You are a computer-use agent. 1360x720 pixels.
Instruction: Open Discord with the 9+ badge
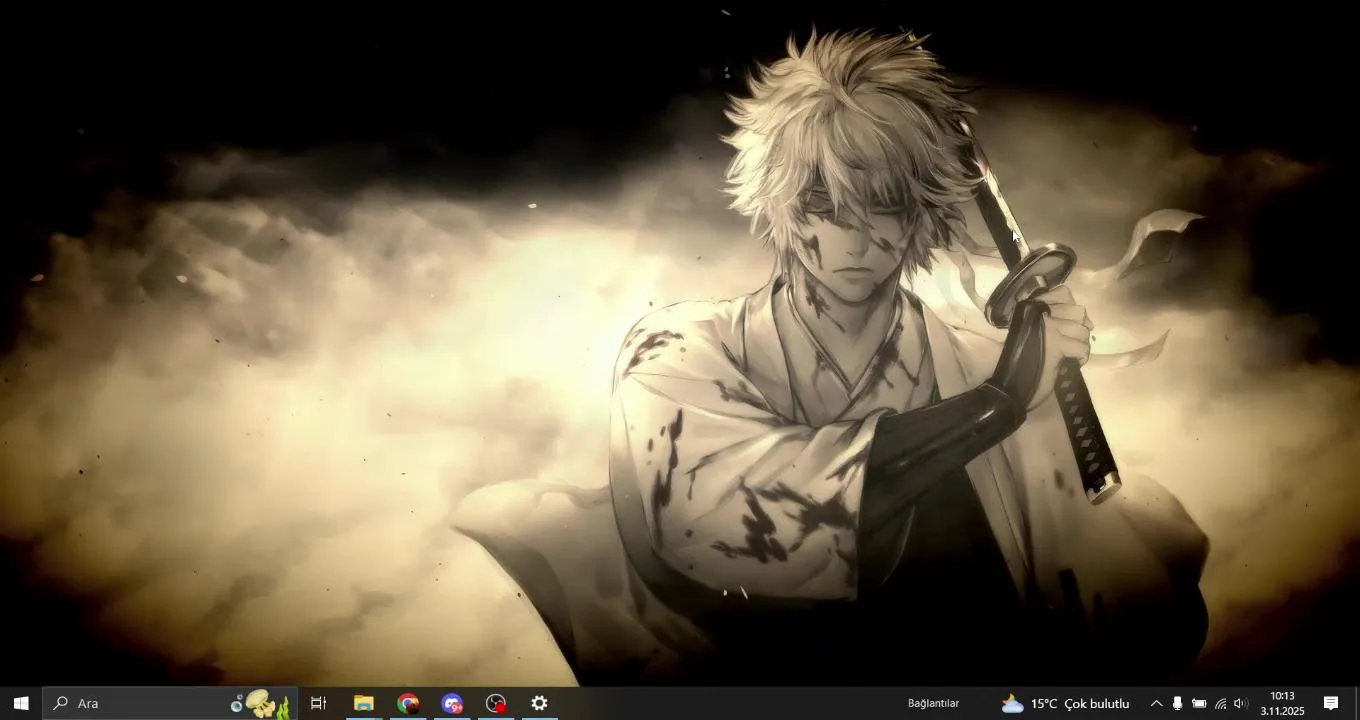[x=452, y=703]
